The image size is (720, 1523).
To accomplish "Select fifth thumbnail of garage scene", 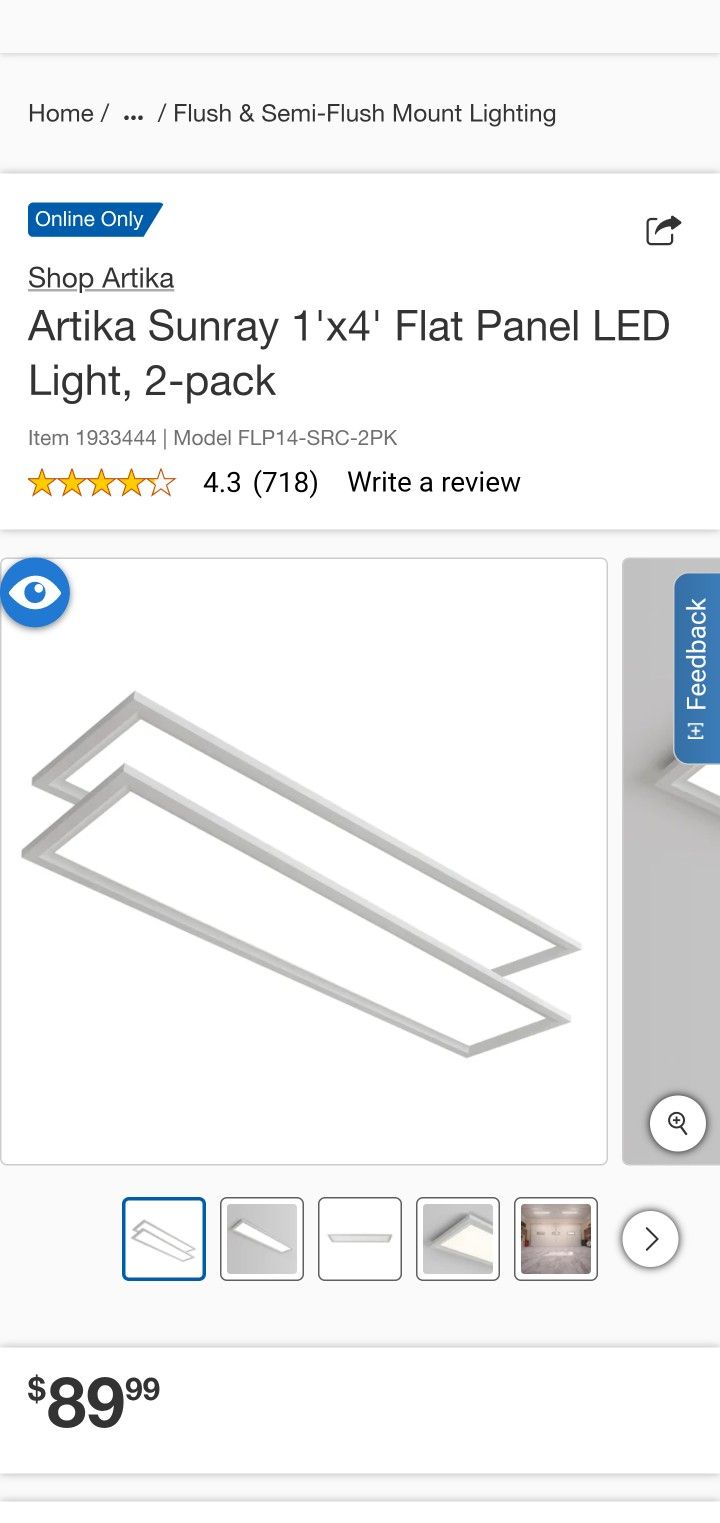I will click(556, 1239).
